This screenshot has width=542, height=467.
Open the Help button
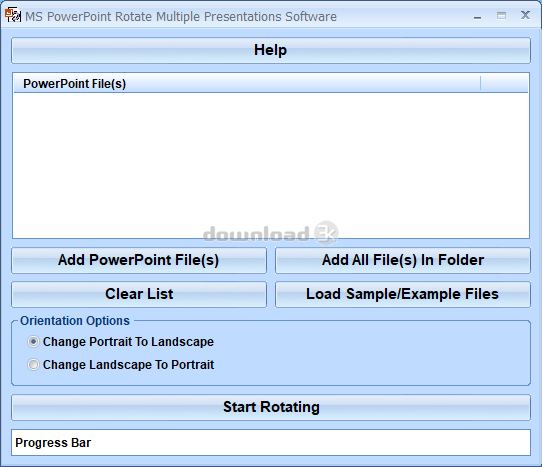coord(271,50)
